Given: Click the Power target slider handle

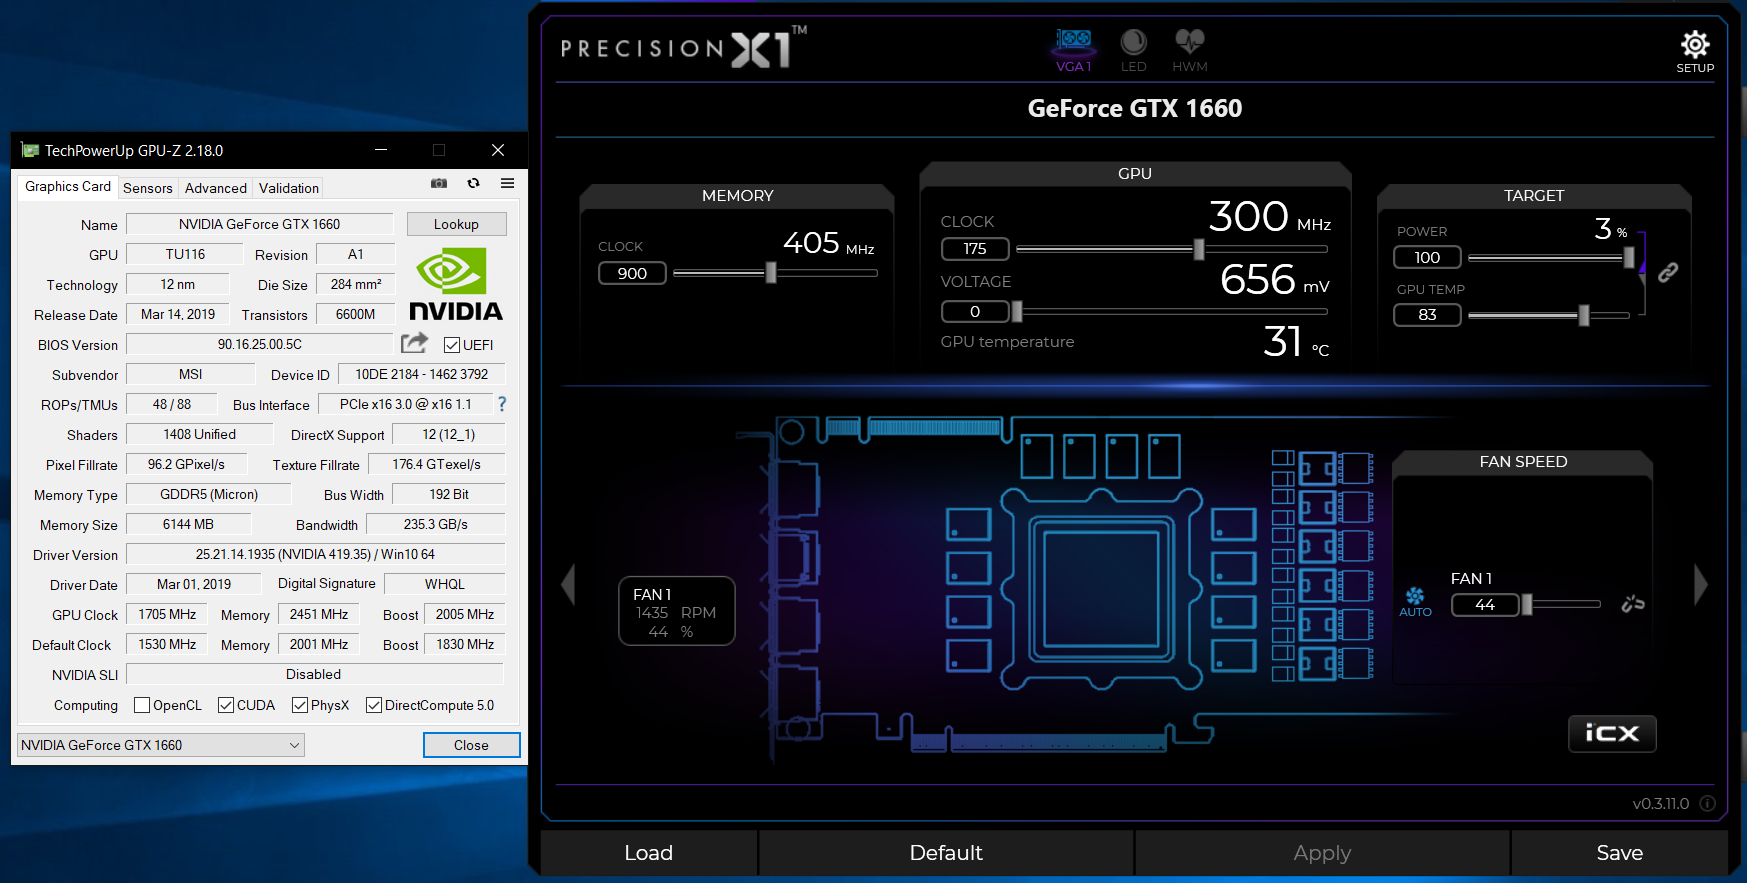Looking at the screenshot, I should [x=1629, y=257].
